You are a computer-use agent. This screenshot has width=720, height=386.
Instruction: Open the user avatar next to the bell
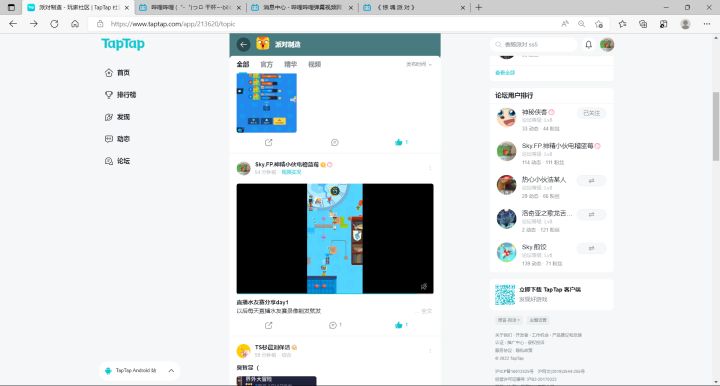pyautogui.click(x=607, y=45)
